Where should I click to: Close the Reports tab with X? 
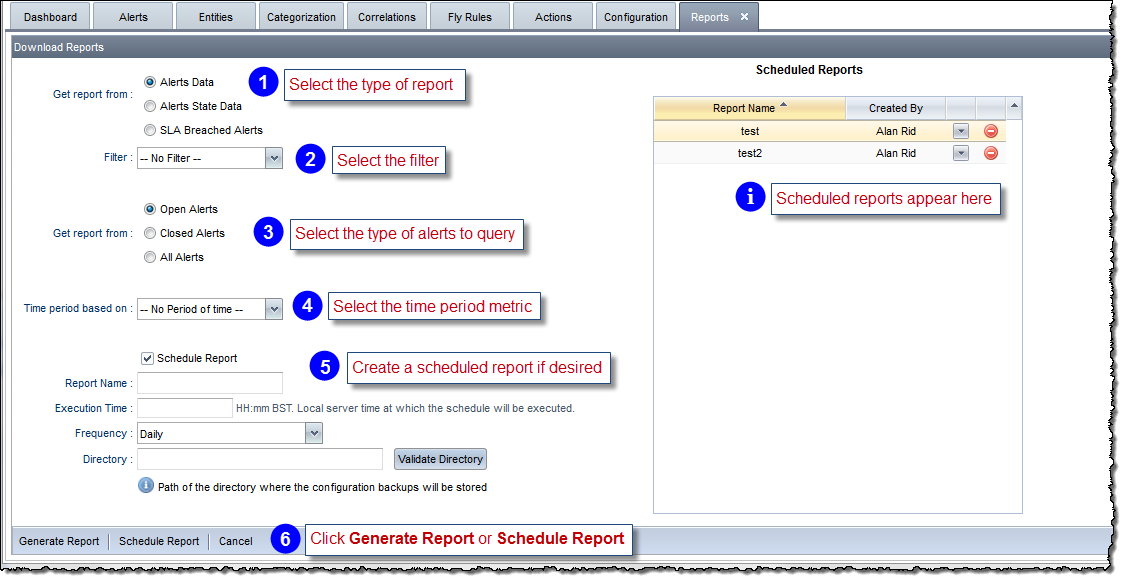click(x=744, y=17)
